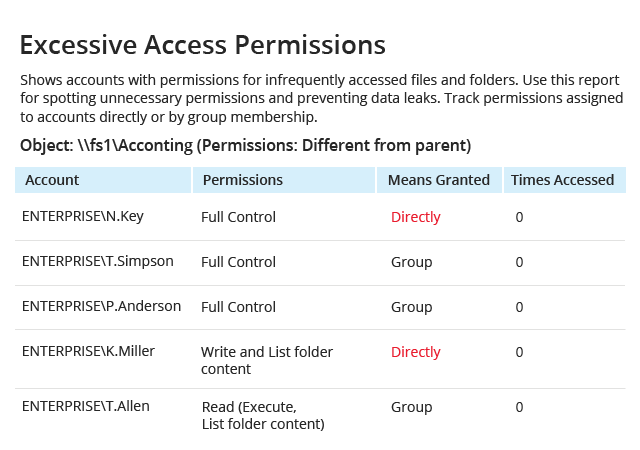640x450 pixels.
Task: Click the red Directly link for K.Miller
Action: (416, 352)
